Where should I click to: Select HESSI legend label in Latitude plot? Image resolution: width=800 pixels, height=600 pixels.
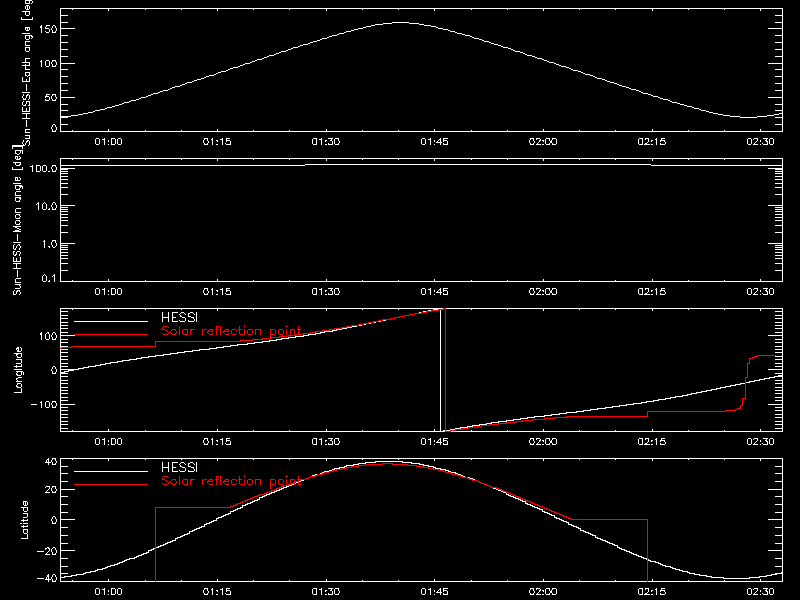tap(179, 467)
